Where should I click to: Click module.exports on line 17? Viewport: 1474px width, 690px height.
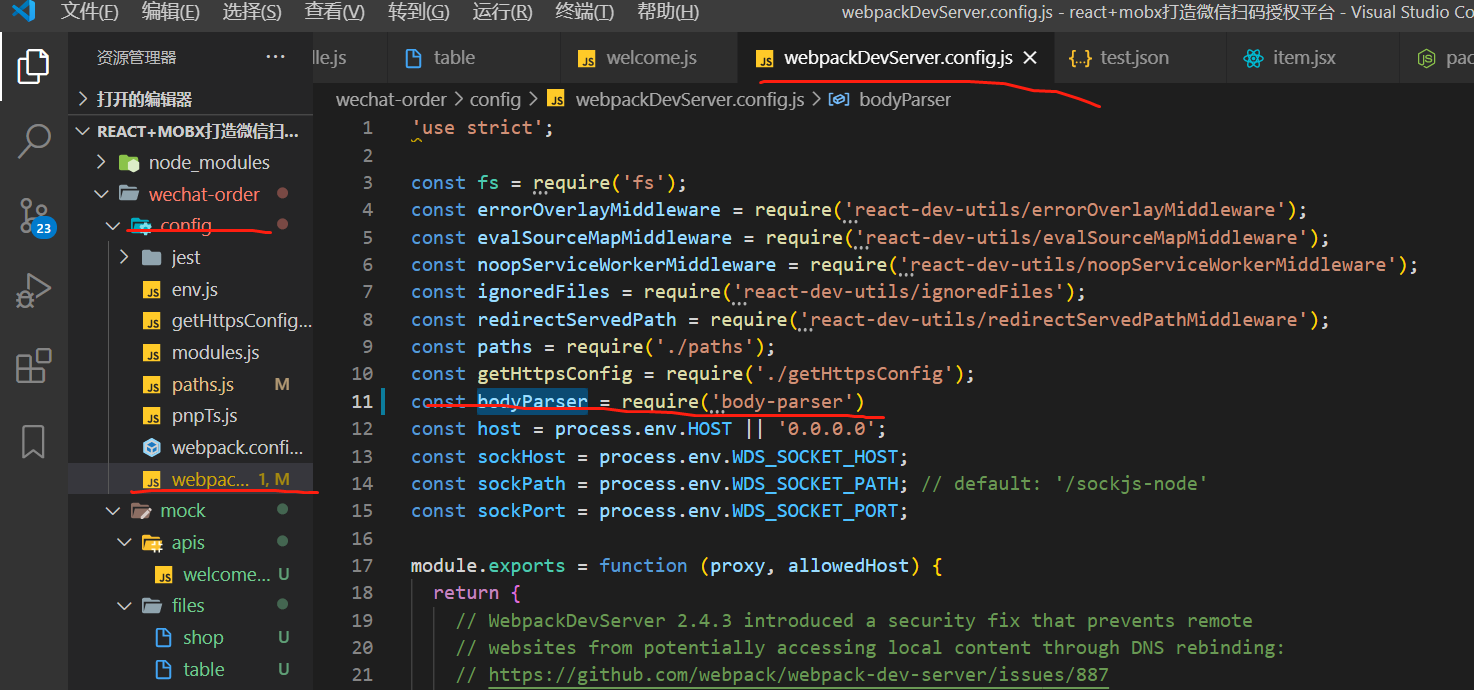pyautogui.click(x=488, y=565)
